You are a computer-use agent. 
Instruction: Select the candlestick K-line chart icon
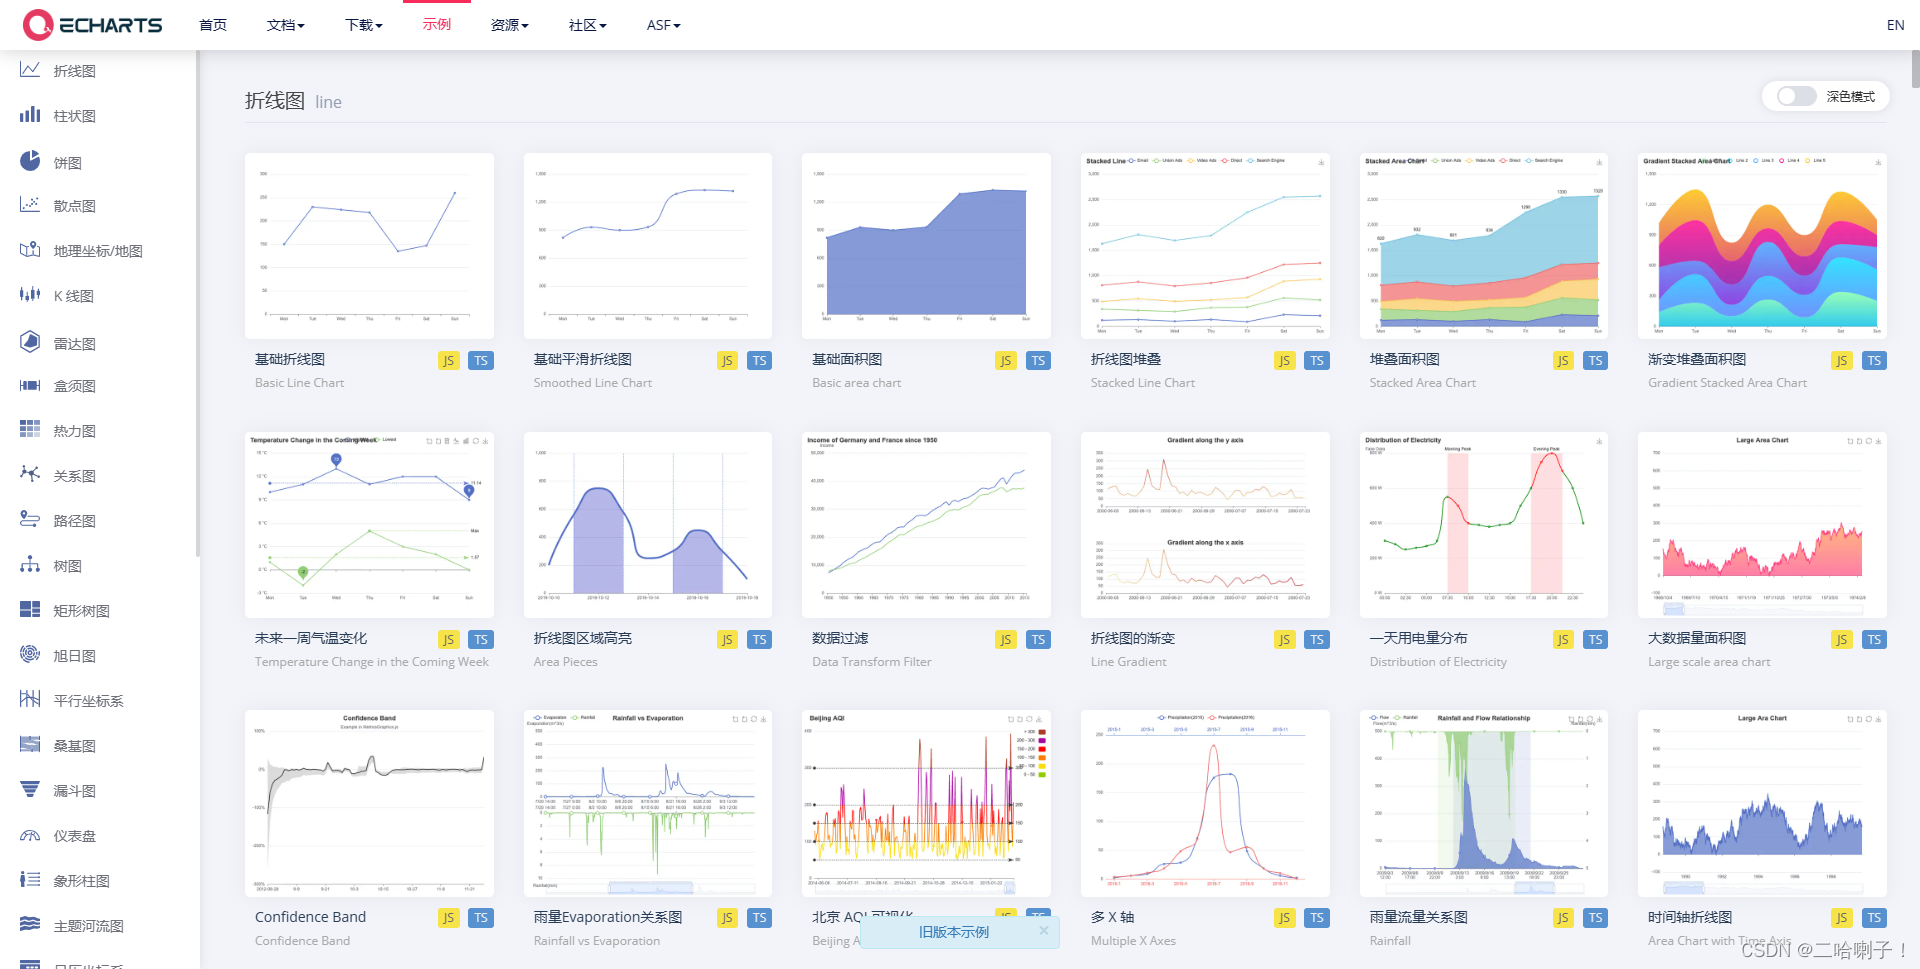[30, 294]
